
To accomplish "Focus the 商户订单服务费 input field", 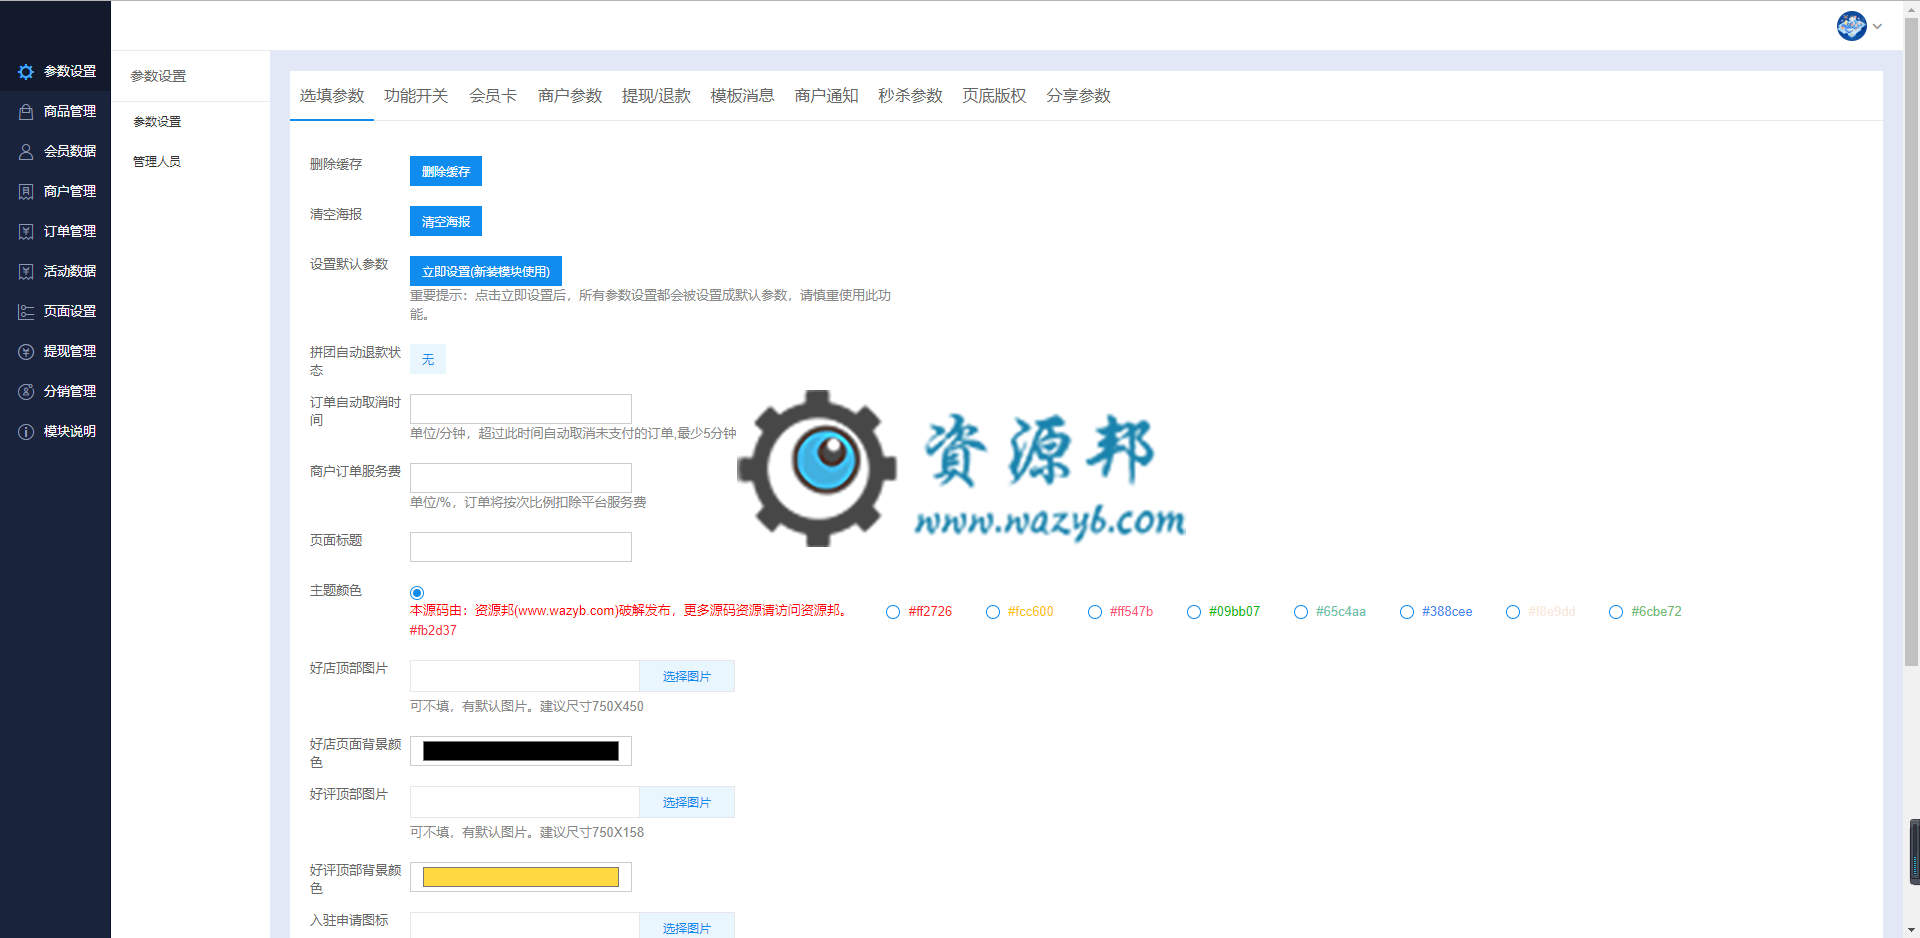I will pyautogui.click(x=521, y=478).
